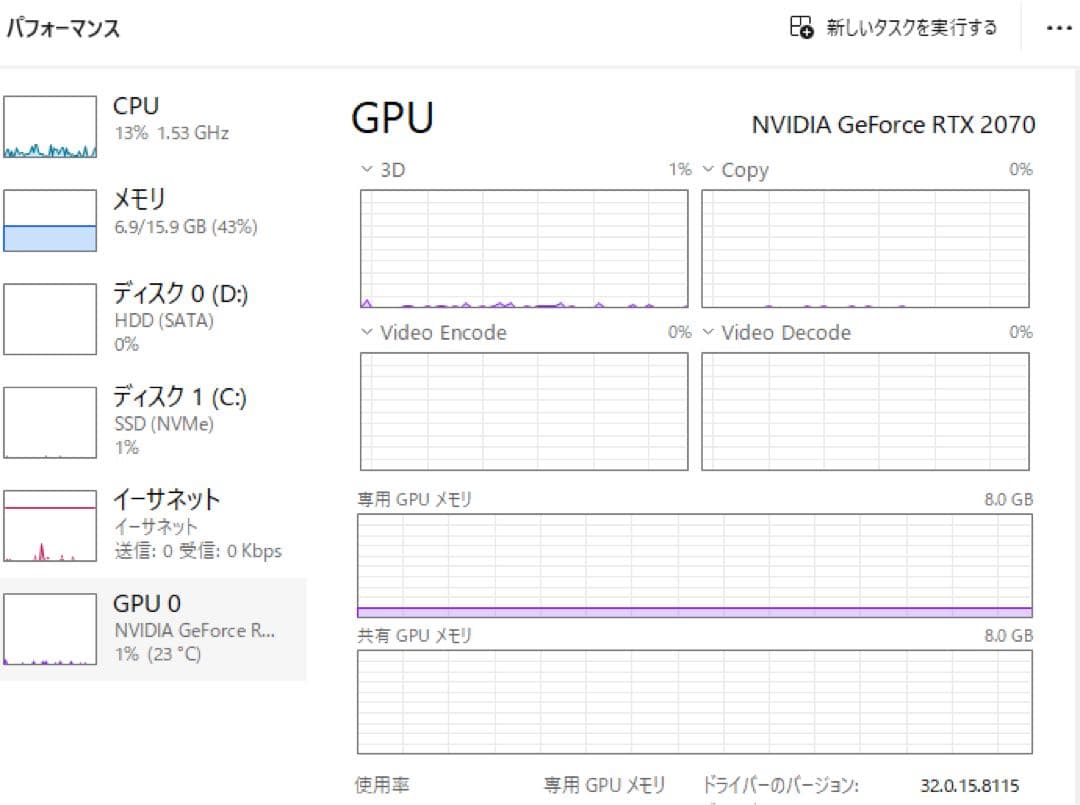Open ディスク 1 (C:) SSD graph thumbnail

point(50,422)
